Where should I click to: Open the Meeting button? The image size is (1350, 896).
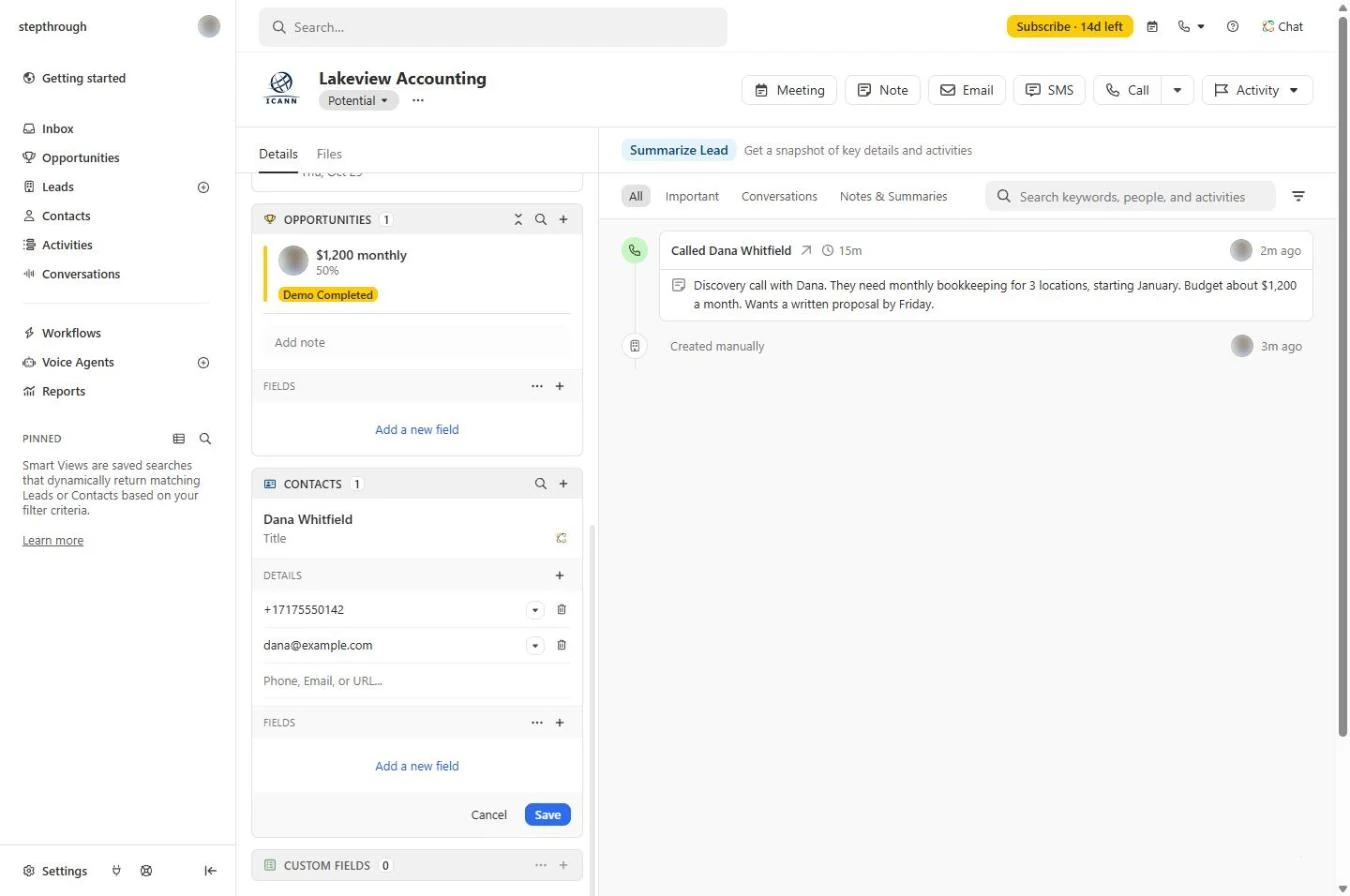tap(790, 90)
